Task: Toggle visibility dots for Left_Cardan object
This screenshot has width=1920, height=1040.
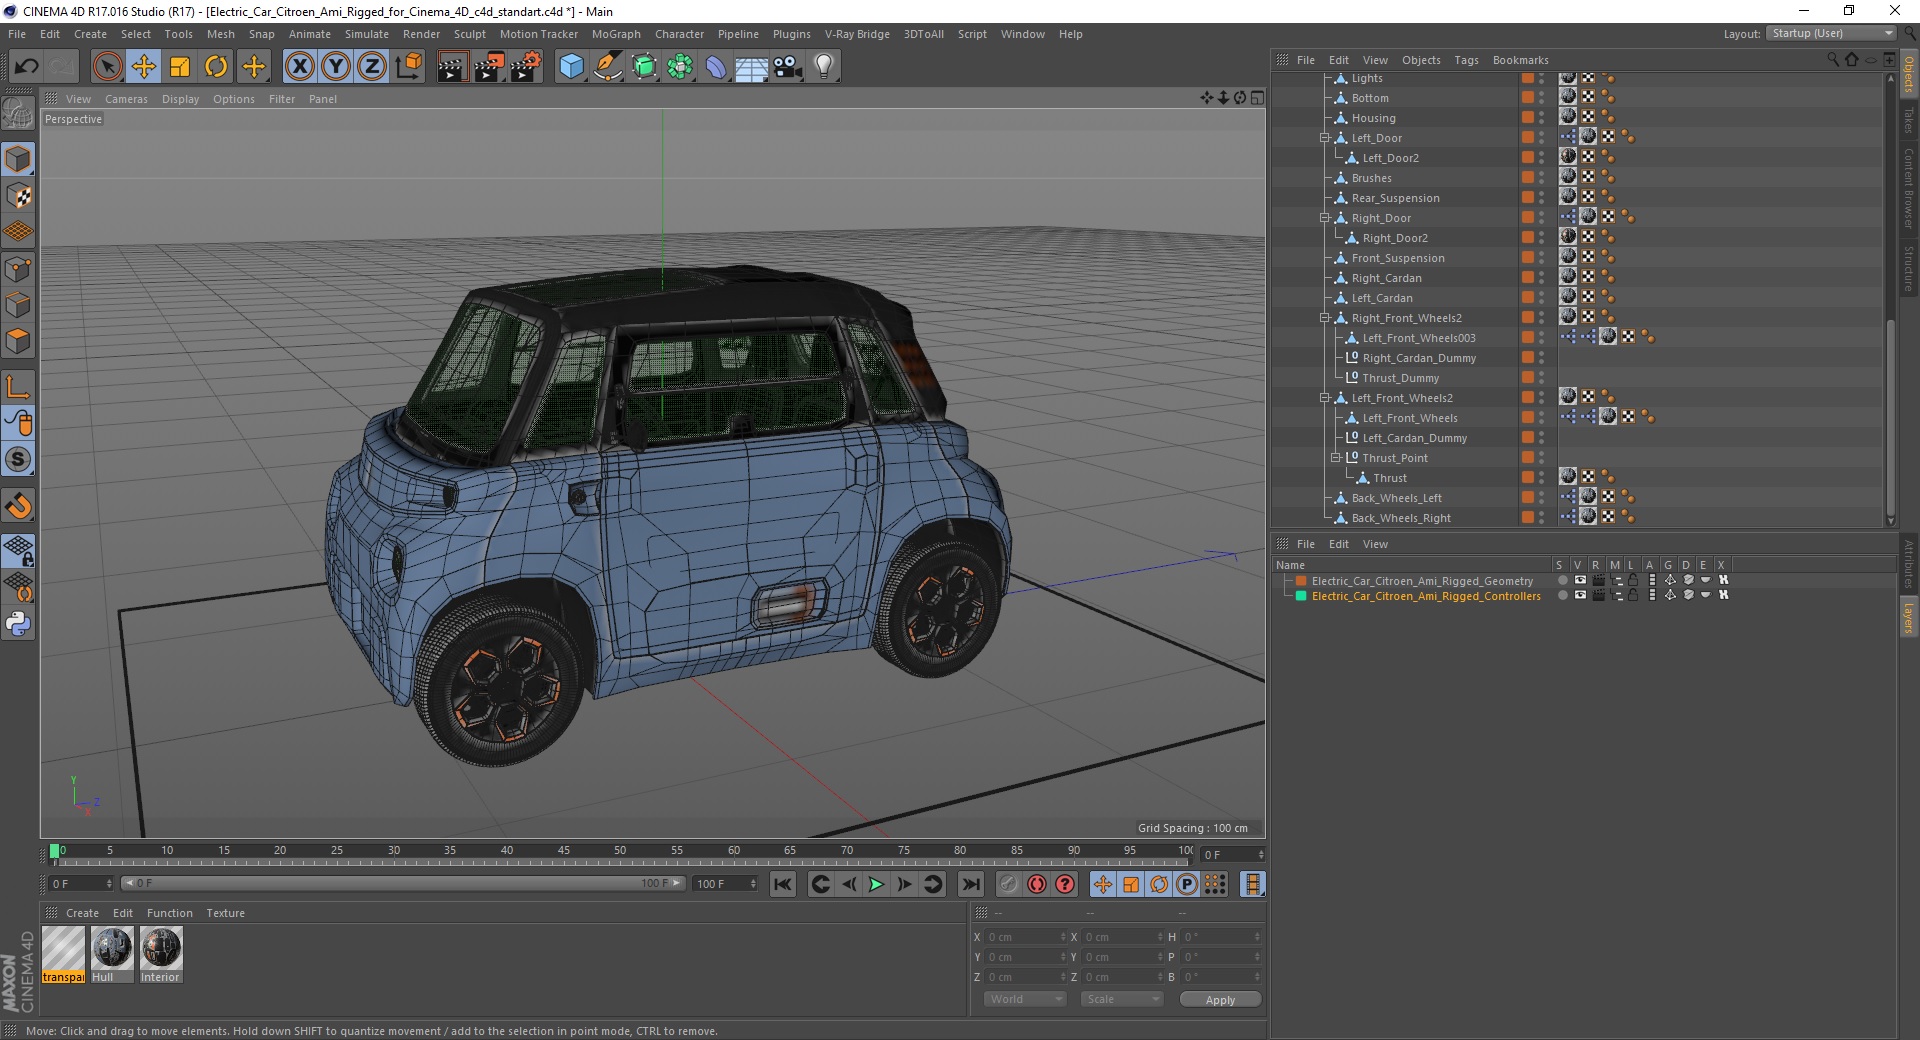Action: point(1541,298)
